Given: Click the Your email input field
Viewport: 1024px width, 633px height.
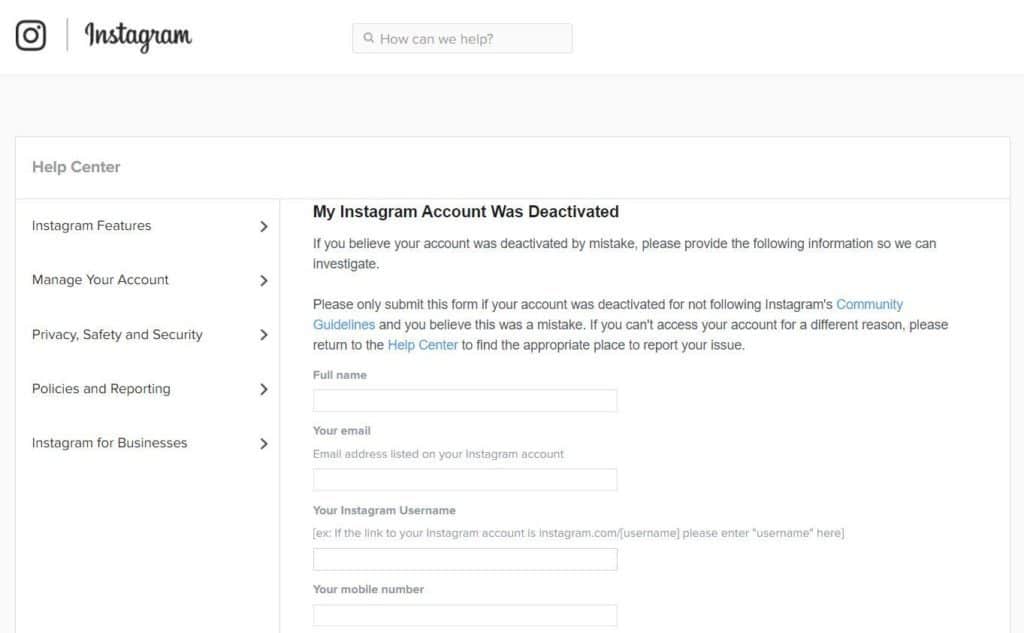Looking at the screenshot, I should pyautogui.click(x=465, y=479).
